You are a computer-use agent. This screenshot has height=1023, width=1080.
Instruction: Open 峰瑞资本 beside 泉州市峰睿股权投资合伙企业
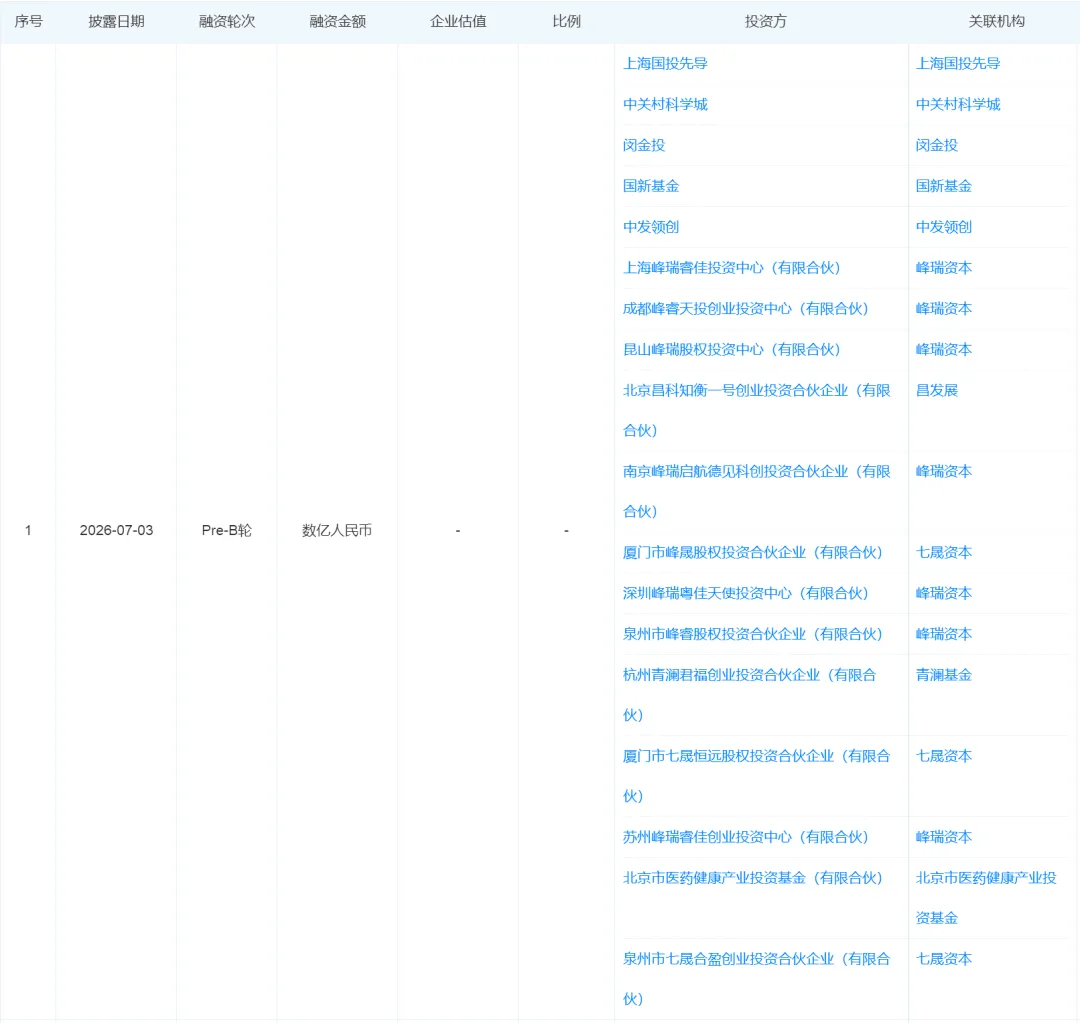[x=944, y=634]
